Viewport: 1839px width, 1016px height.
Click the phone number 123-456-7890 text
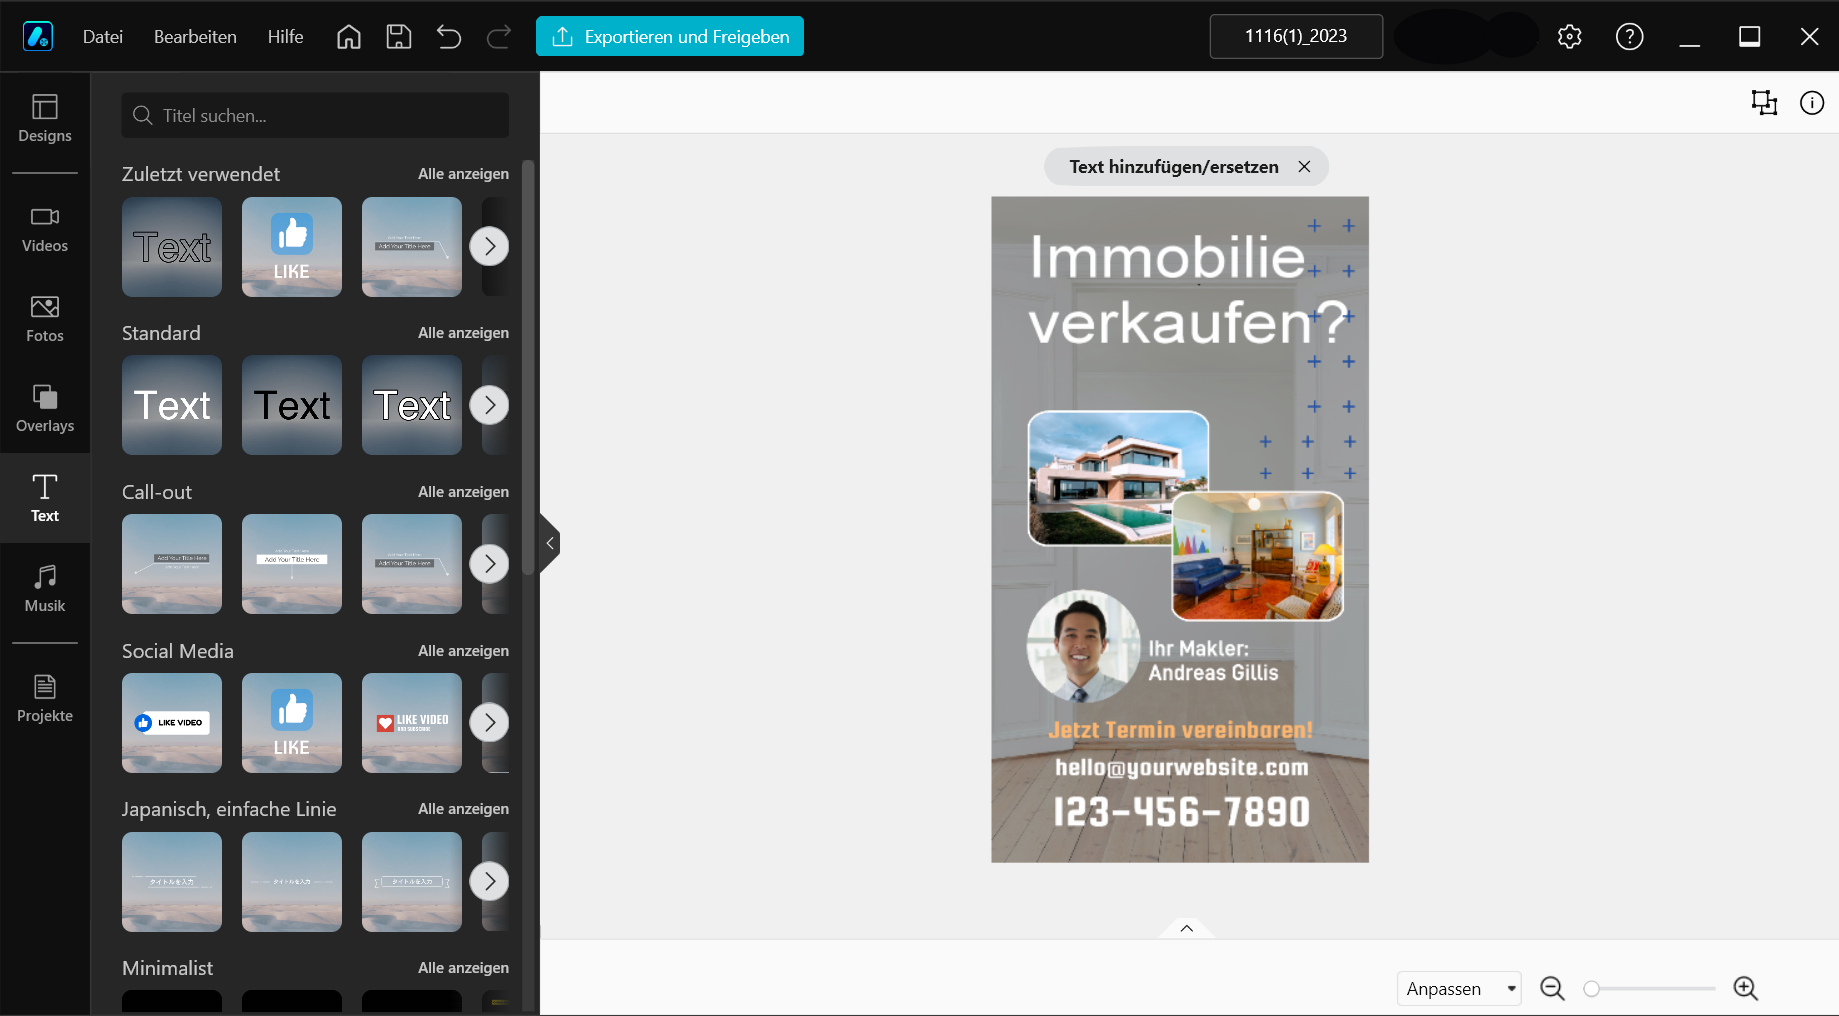[1181, 812]
